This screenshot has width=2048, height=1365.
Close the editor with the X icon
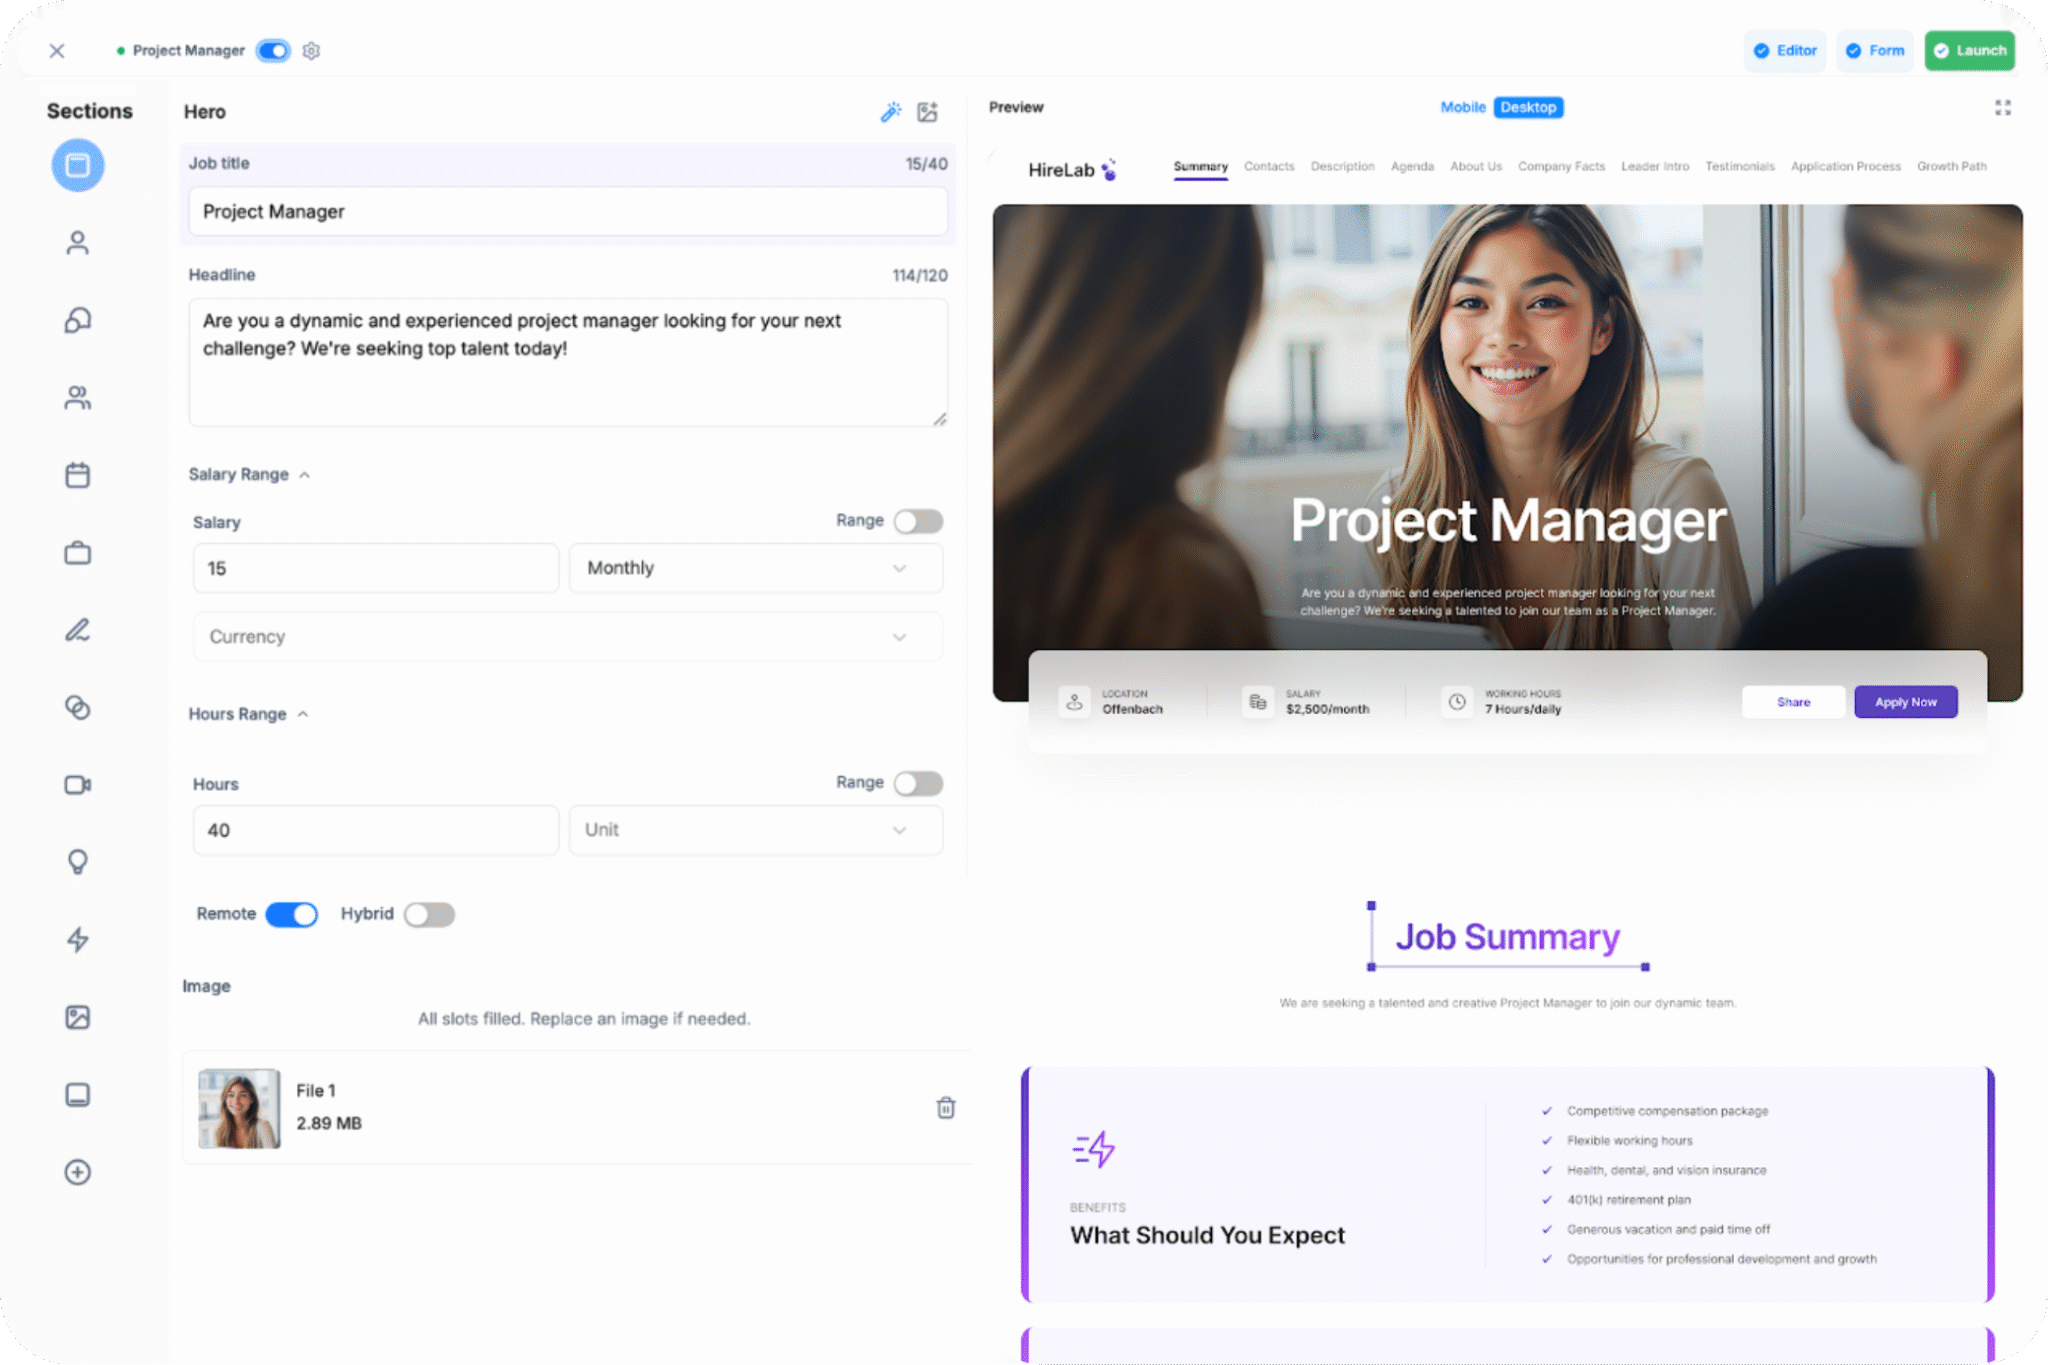coord(57,51)
